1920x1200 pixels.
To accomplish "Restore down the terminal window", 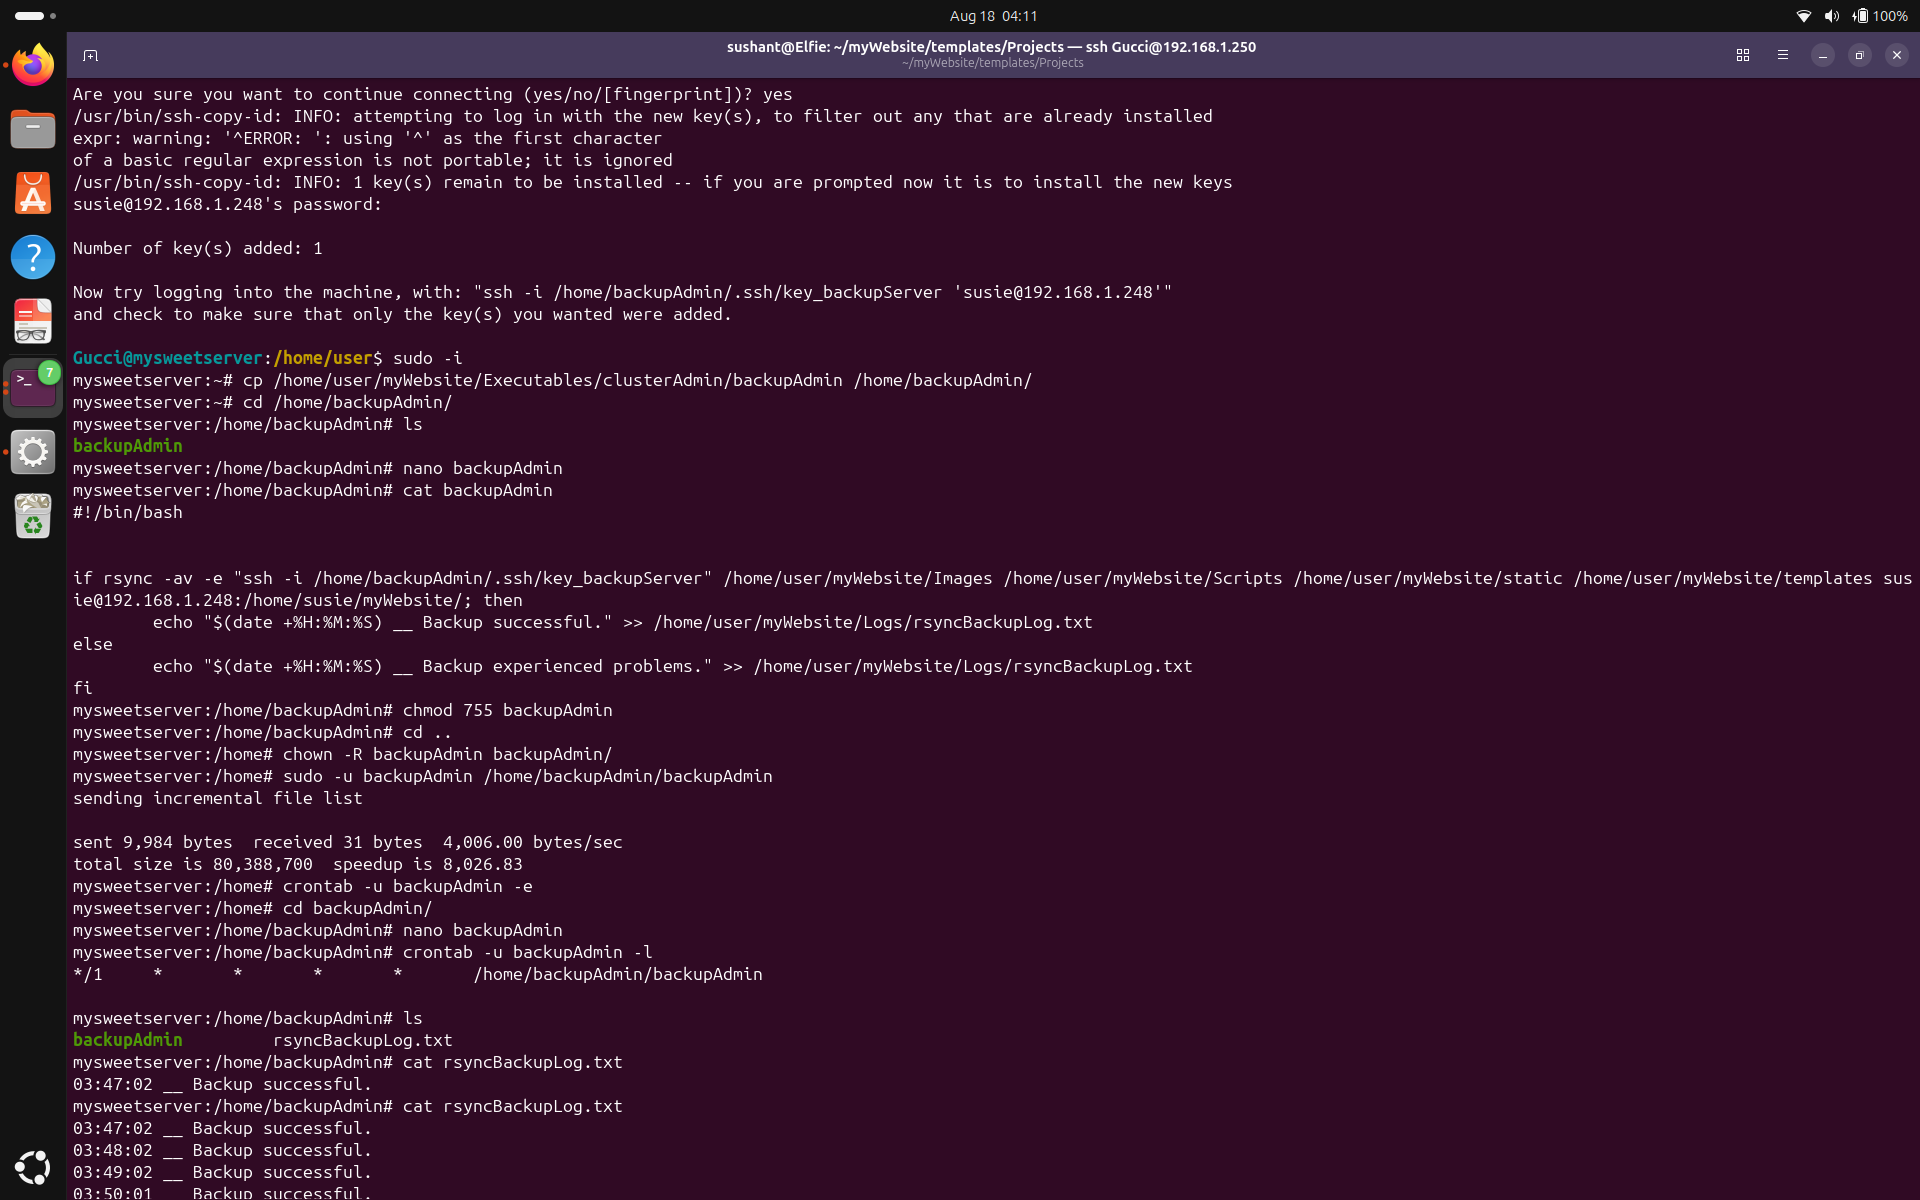I will point(1859,55).
